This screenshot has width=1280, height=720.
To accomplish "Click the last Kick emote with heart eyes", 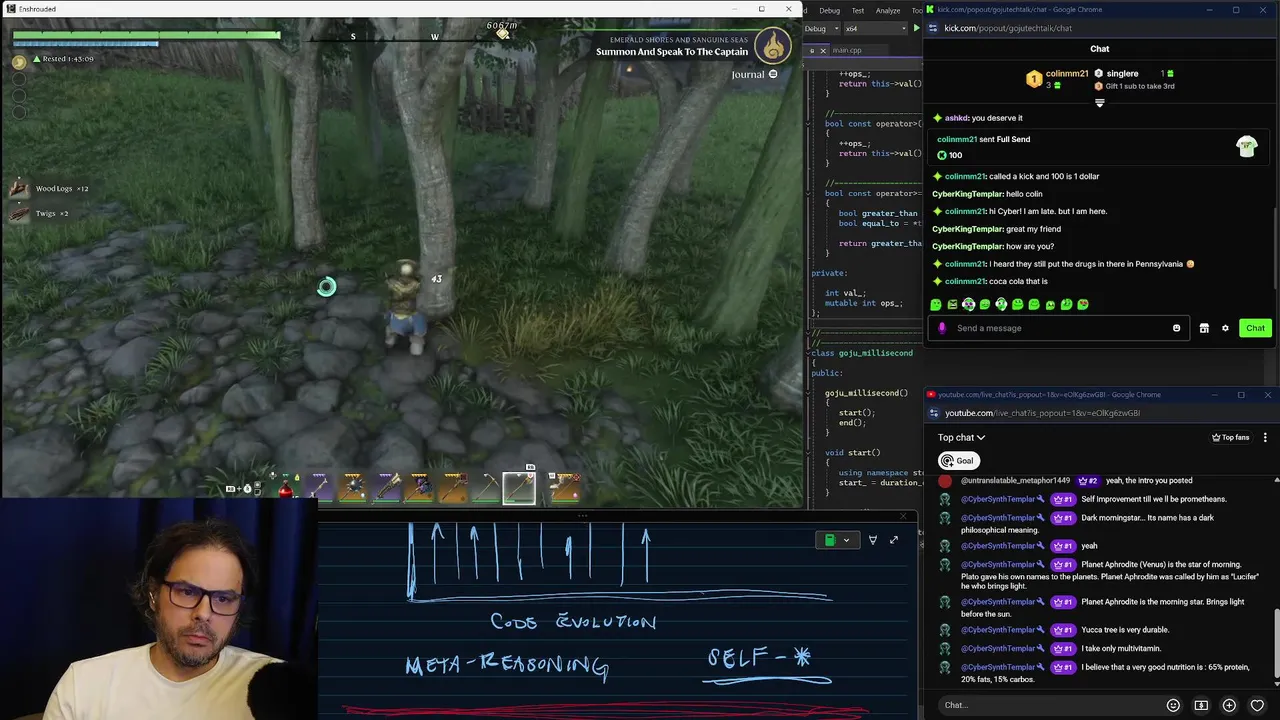I will pyautogui.click(x=1083, y=304).
